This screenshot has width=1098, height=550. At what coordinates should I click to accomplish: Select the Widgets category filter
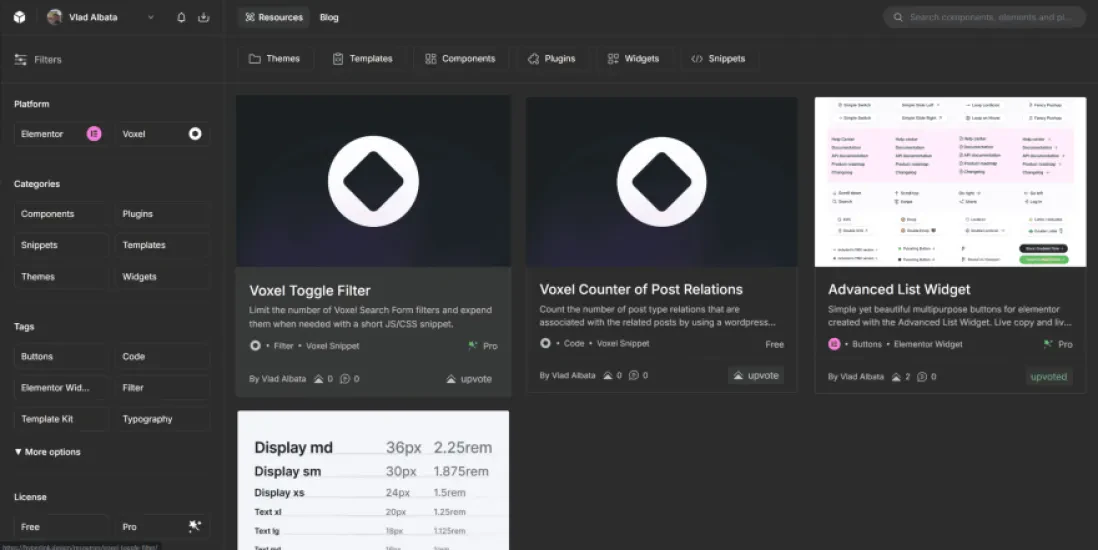point(162,277)
